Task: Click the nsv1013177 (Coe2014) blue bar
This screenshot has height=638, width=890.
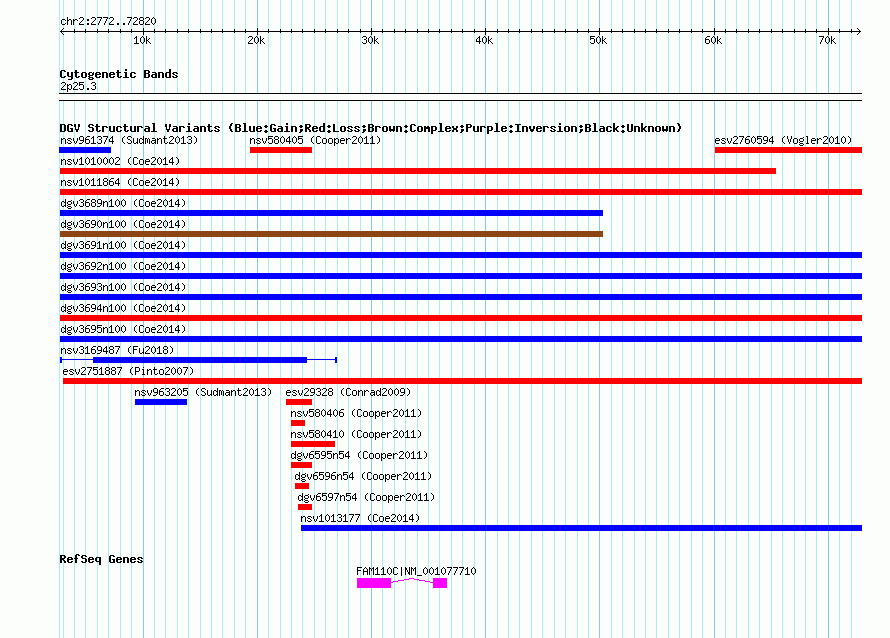Action: (581, 528)
